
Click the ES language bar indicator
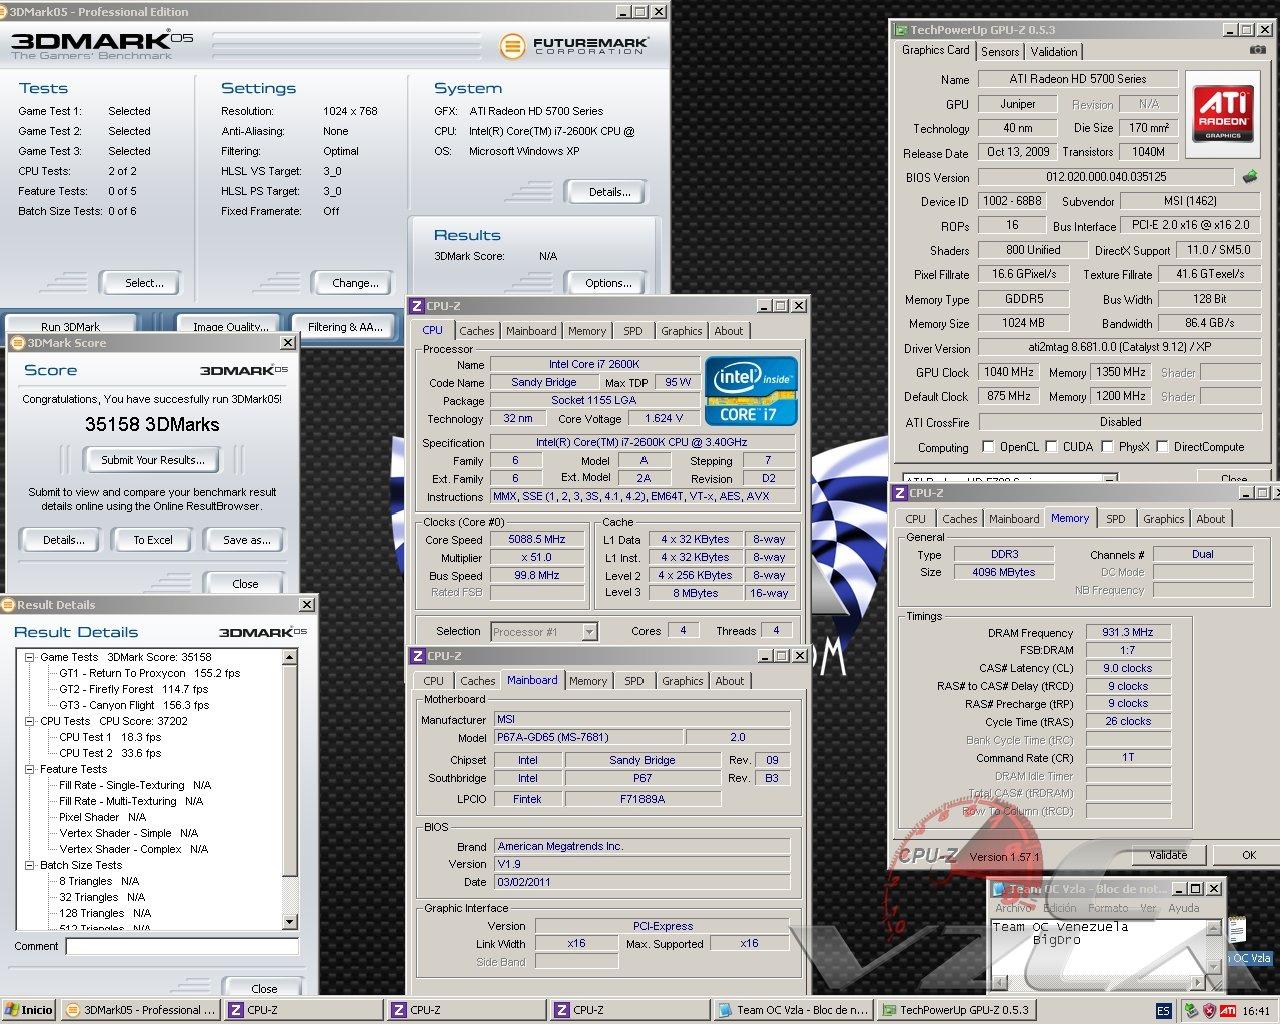(x=1164, y=1010)
